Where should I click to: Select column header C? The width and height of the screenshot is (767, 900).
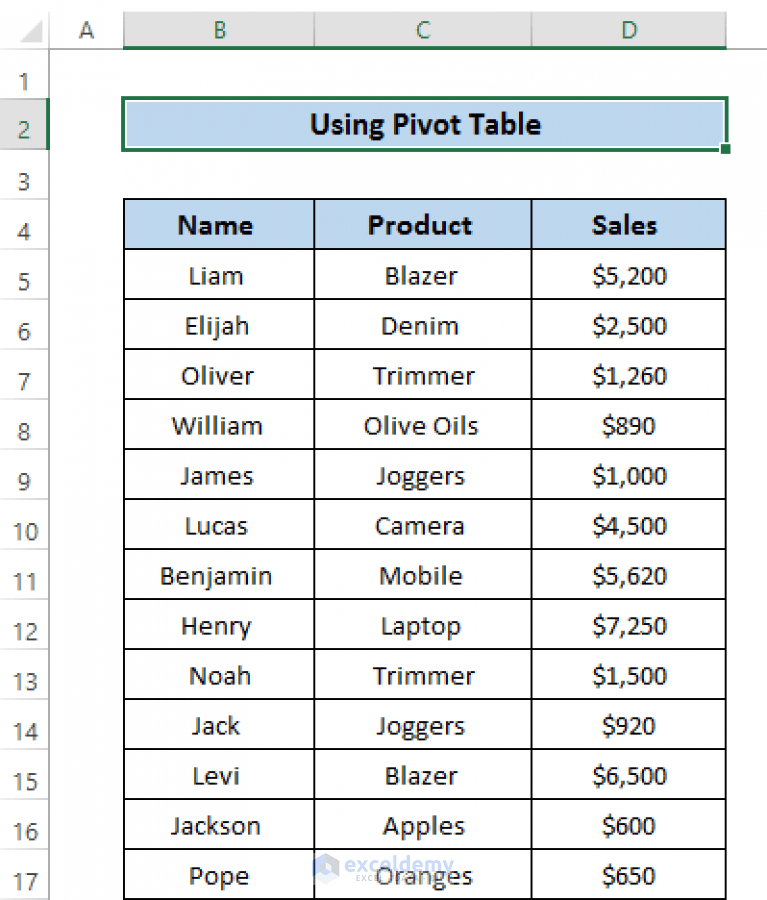[x=422, y=29]
